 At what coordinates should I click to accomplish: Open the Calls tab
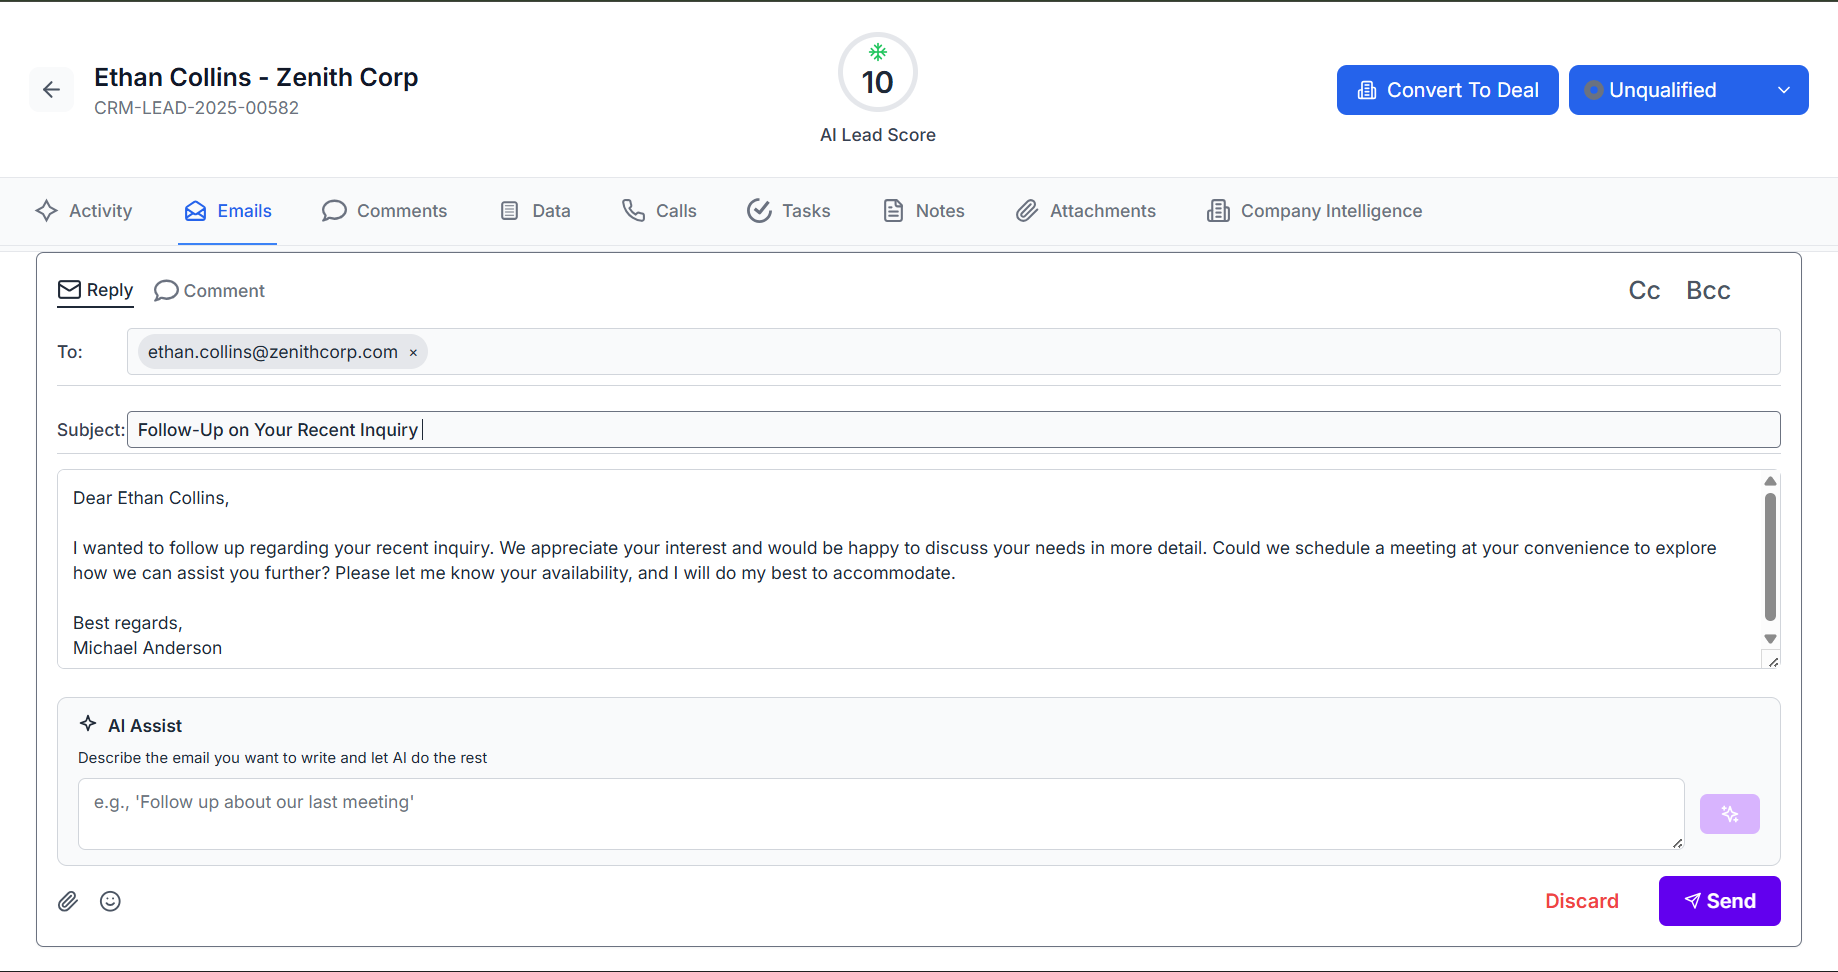point(659,211)
